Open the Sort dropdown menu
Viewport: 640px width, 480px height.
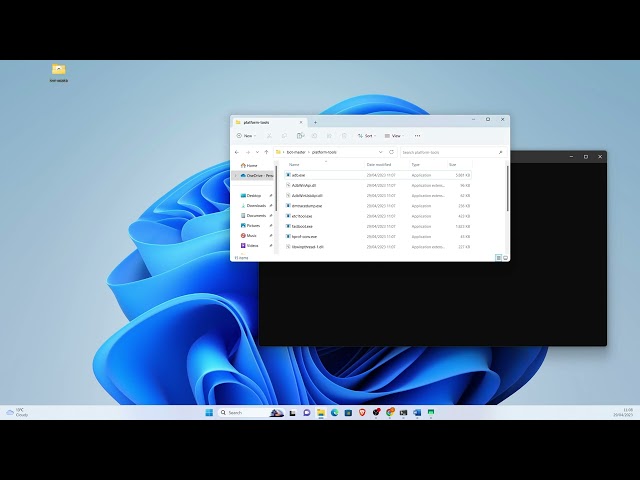(367, 136)
